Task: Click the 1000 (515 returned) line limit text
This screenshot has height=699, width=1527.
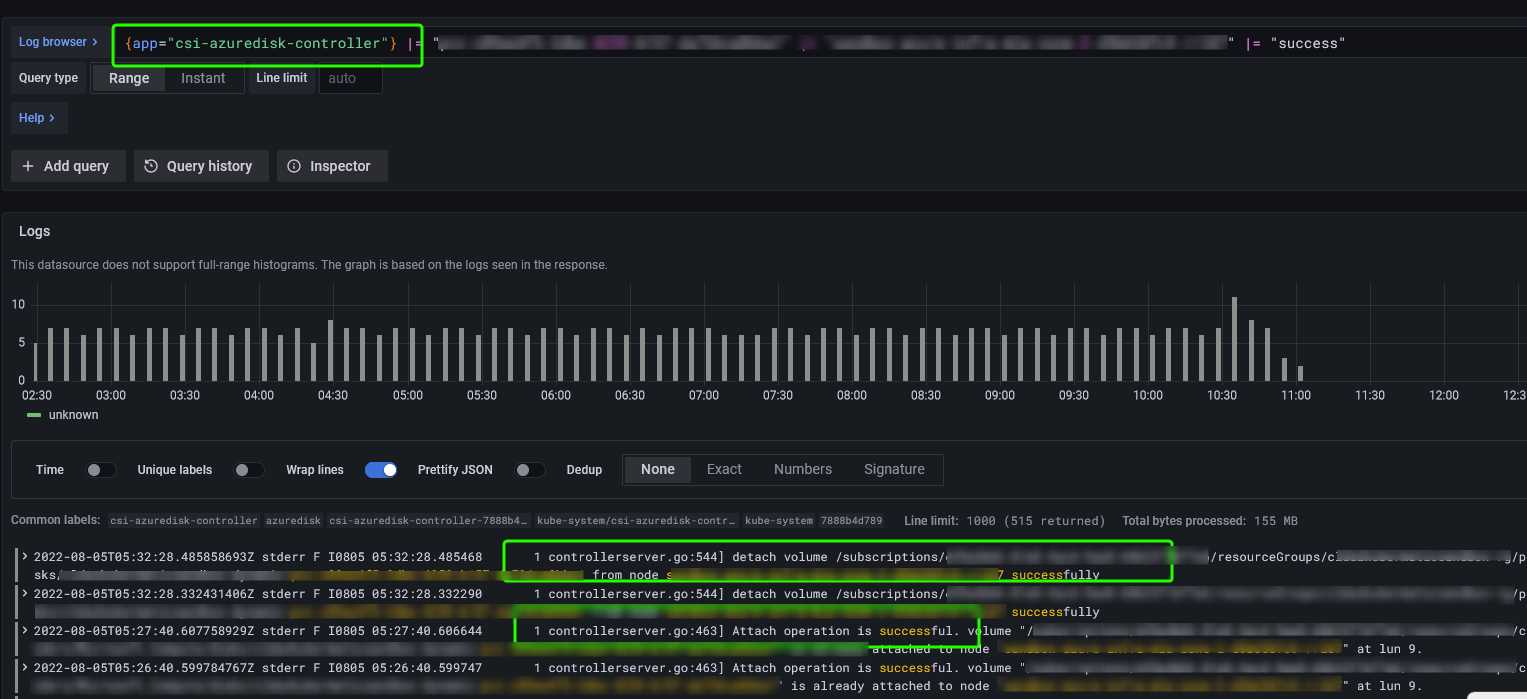Action: point(1035,521)
